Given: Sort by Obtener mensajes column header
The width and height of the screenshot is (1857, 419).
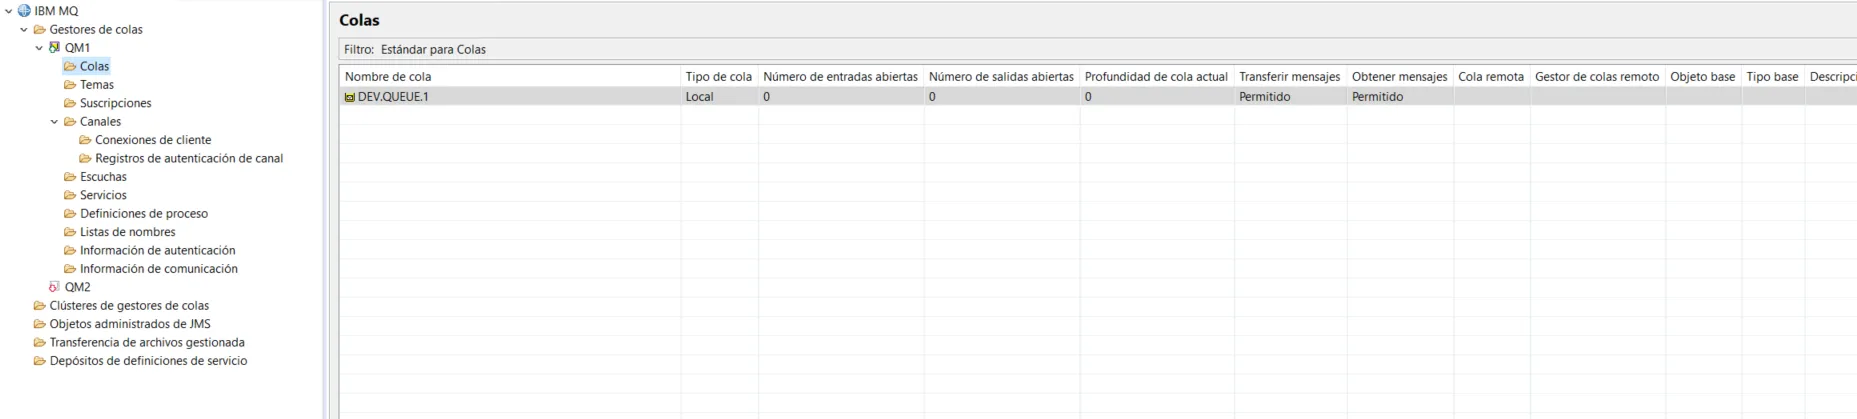Looking at the screenshot, I should pyautogui.click(x=1399, y=77).
